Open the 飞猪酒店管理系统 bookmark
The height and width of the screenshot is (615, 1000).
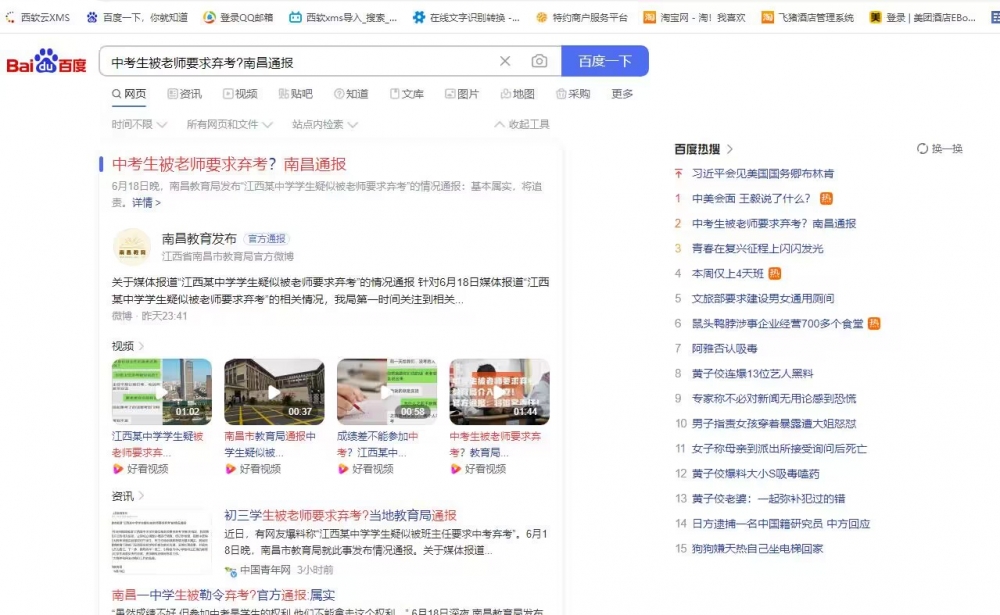coord(807,18)
